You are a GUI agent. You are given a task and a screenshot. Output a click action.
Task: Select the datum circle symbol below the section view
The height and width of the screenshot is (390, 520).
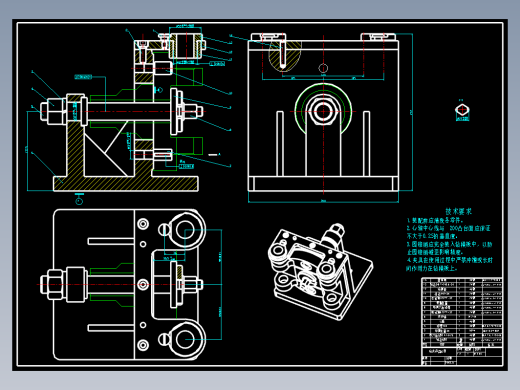(79, 201)
